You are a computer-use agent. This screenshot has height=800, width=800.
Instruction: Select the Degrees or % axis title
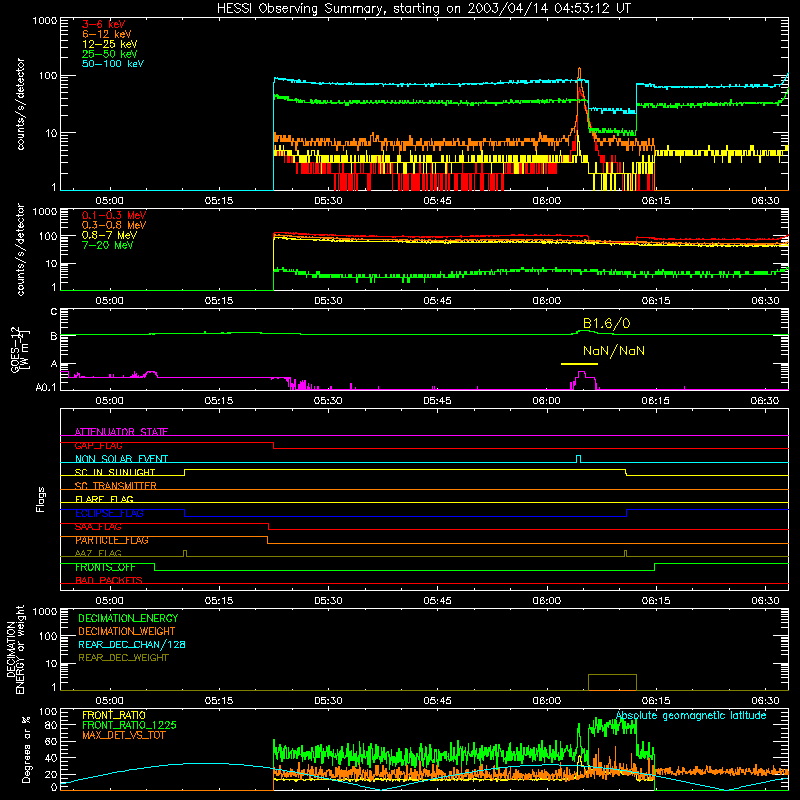(x=26, y=749)
